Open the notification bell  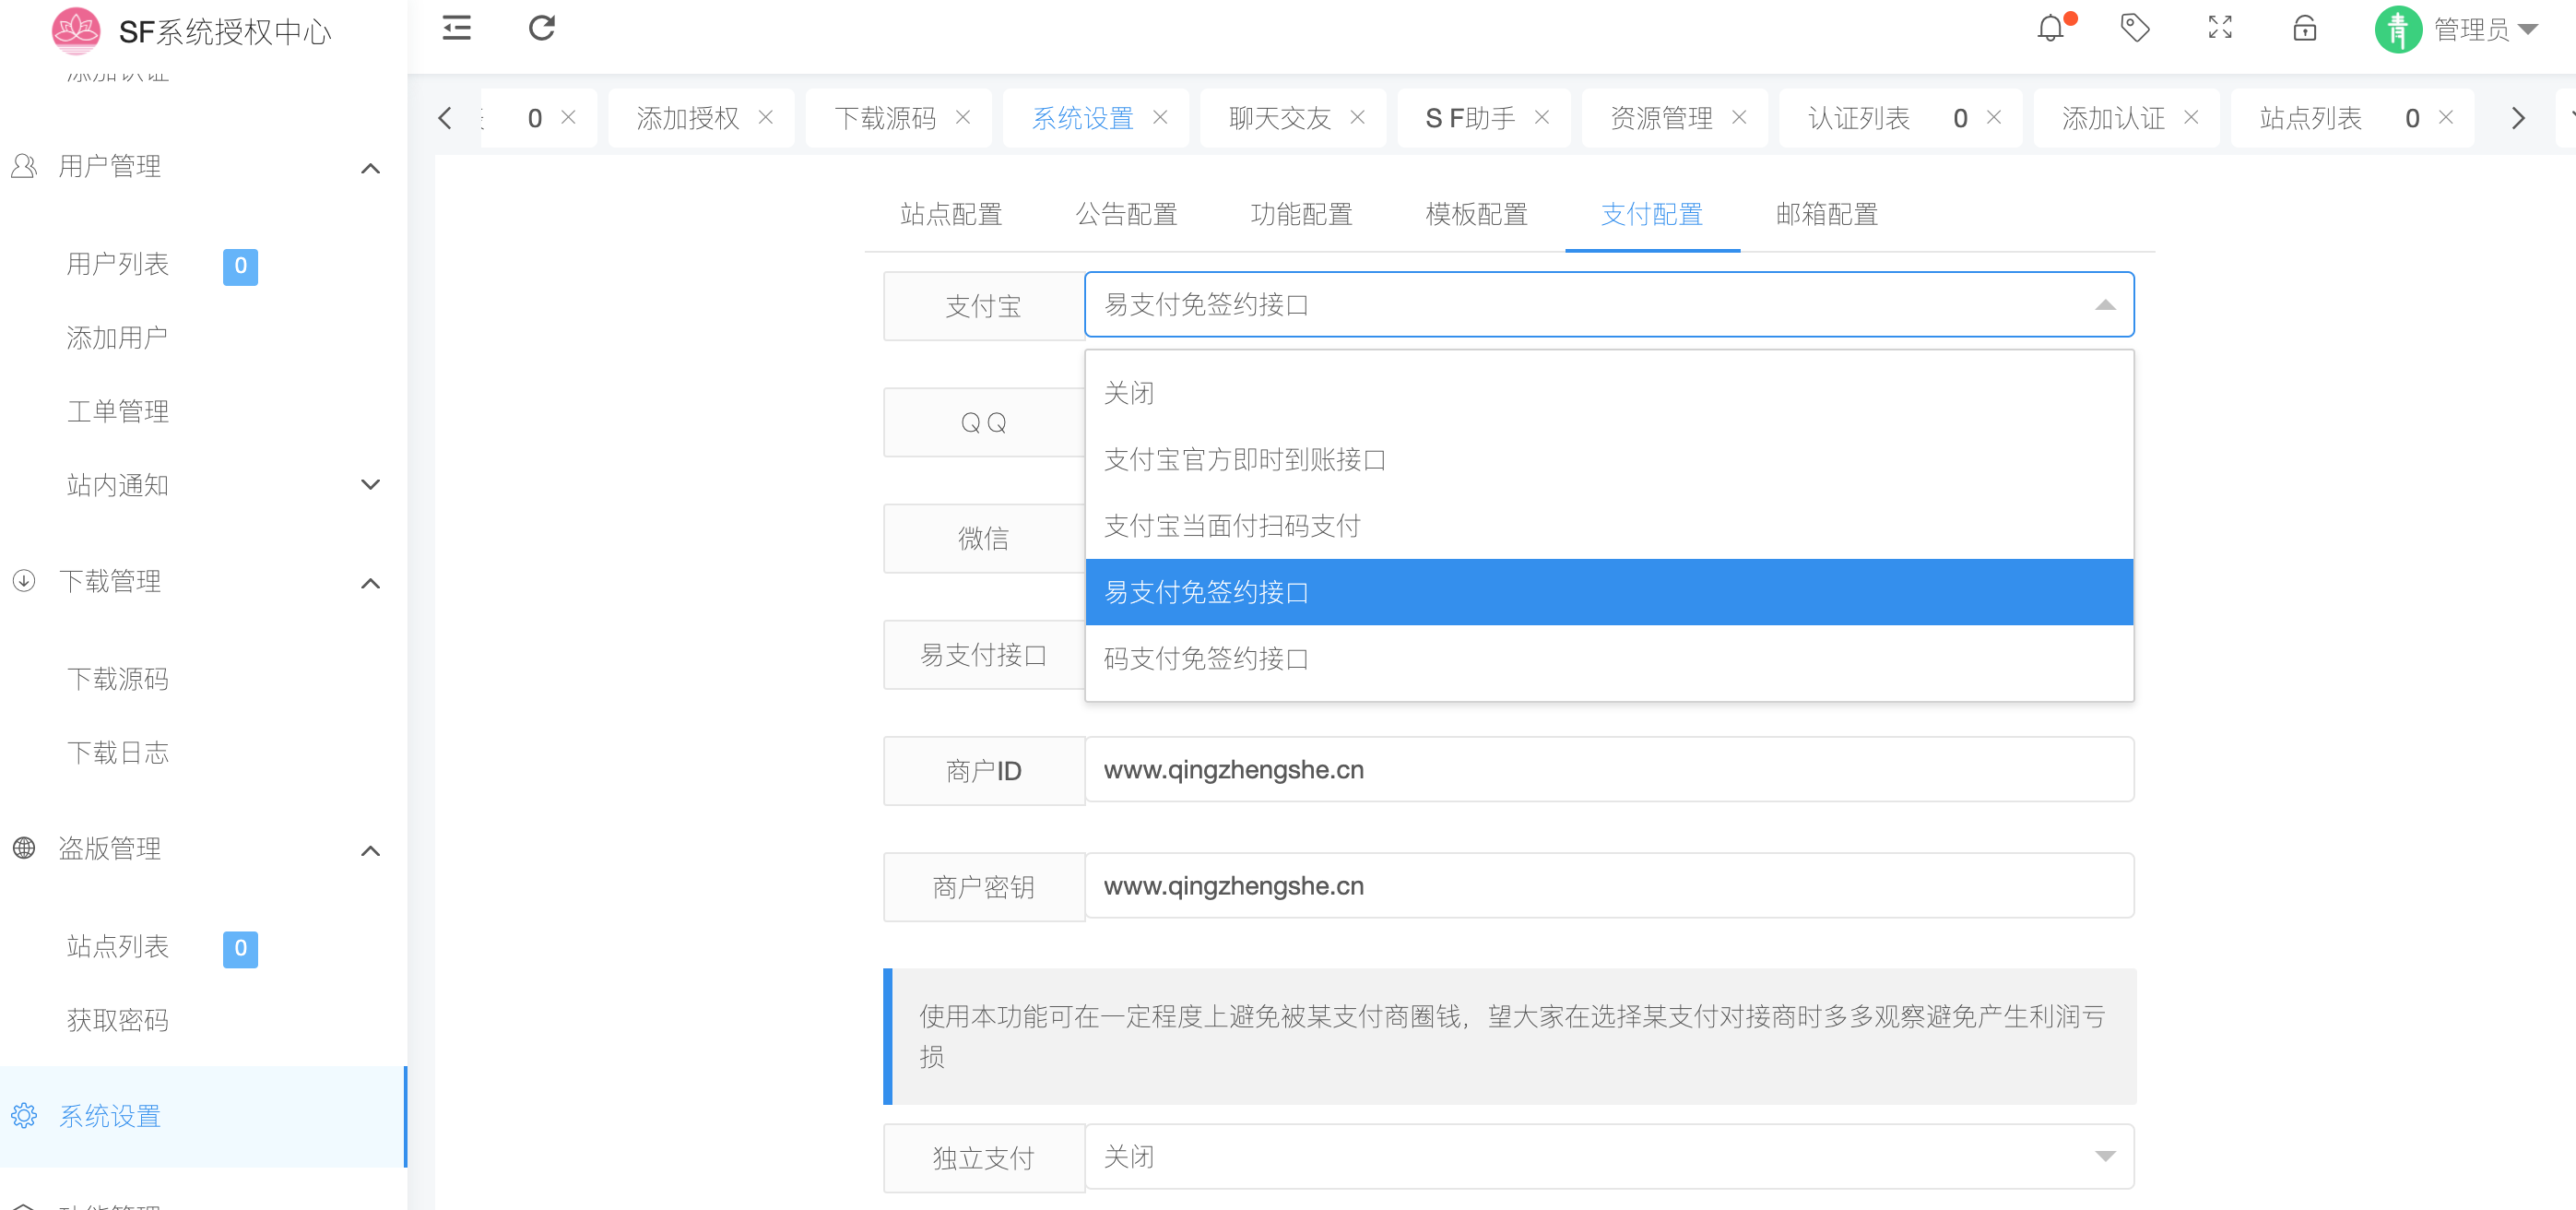point(2050,28)
